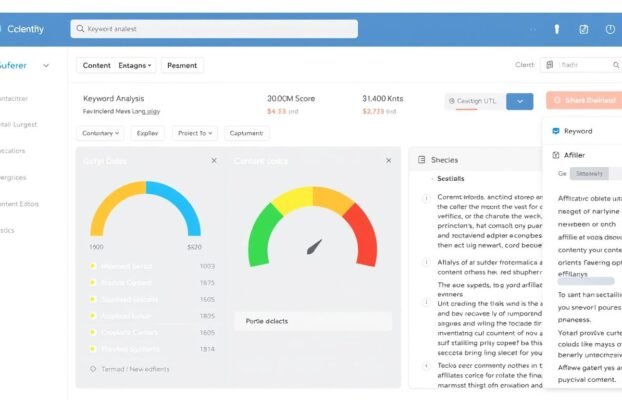This screenshot has width=622, height=400.
Task: Toggle the yellow dot on the 1805 row
Action: point(93,316)
